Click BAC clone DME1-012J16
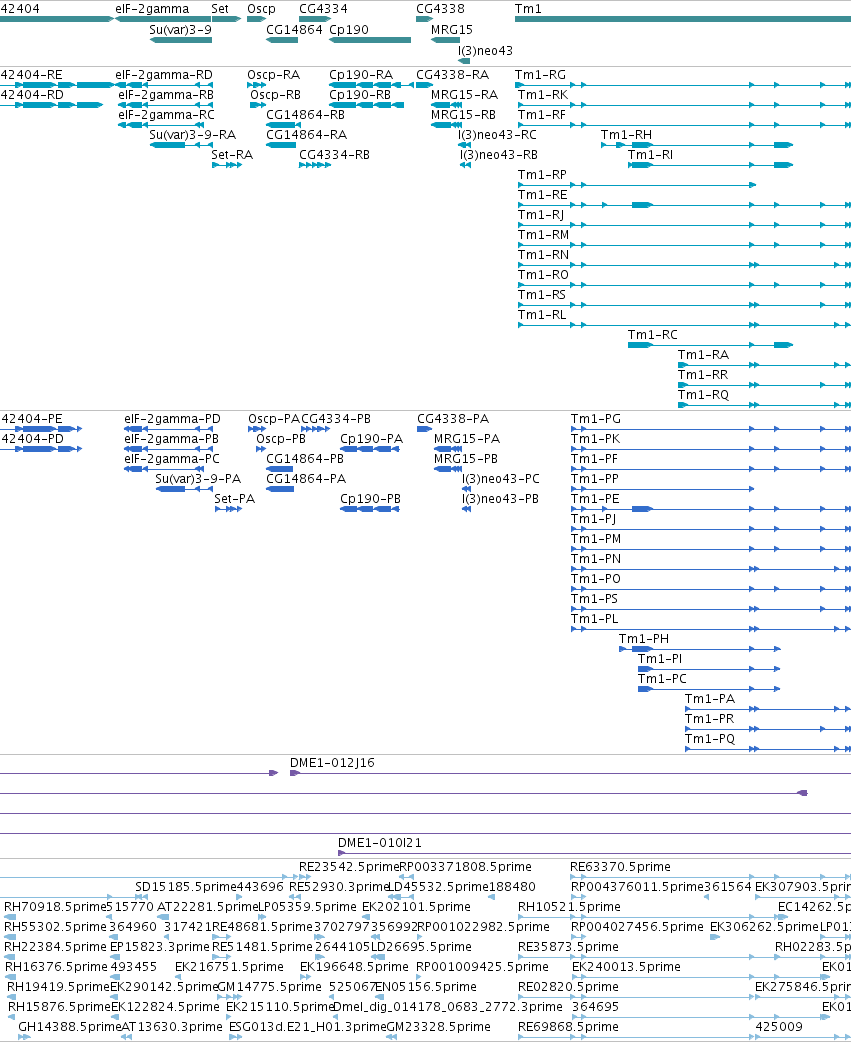The height and width of the screenshot is (1042, 851). click(x=332, y=763)
